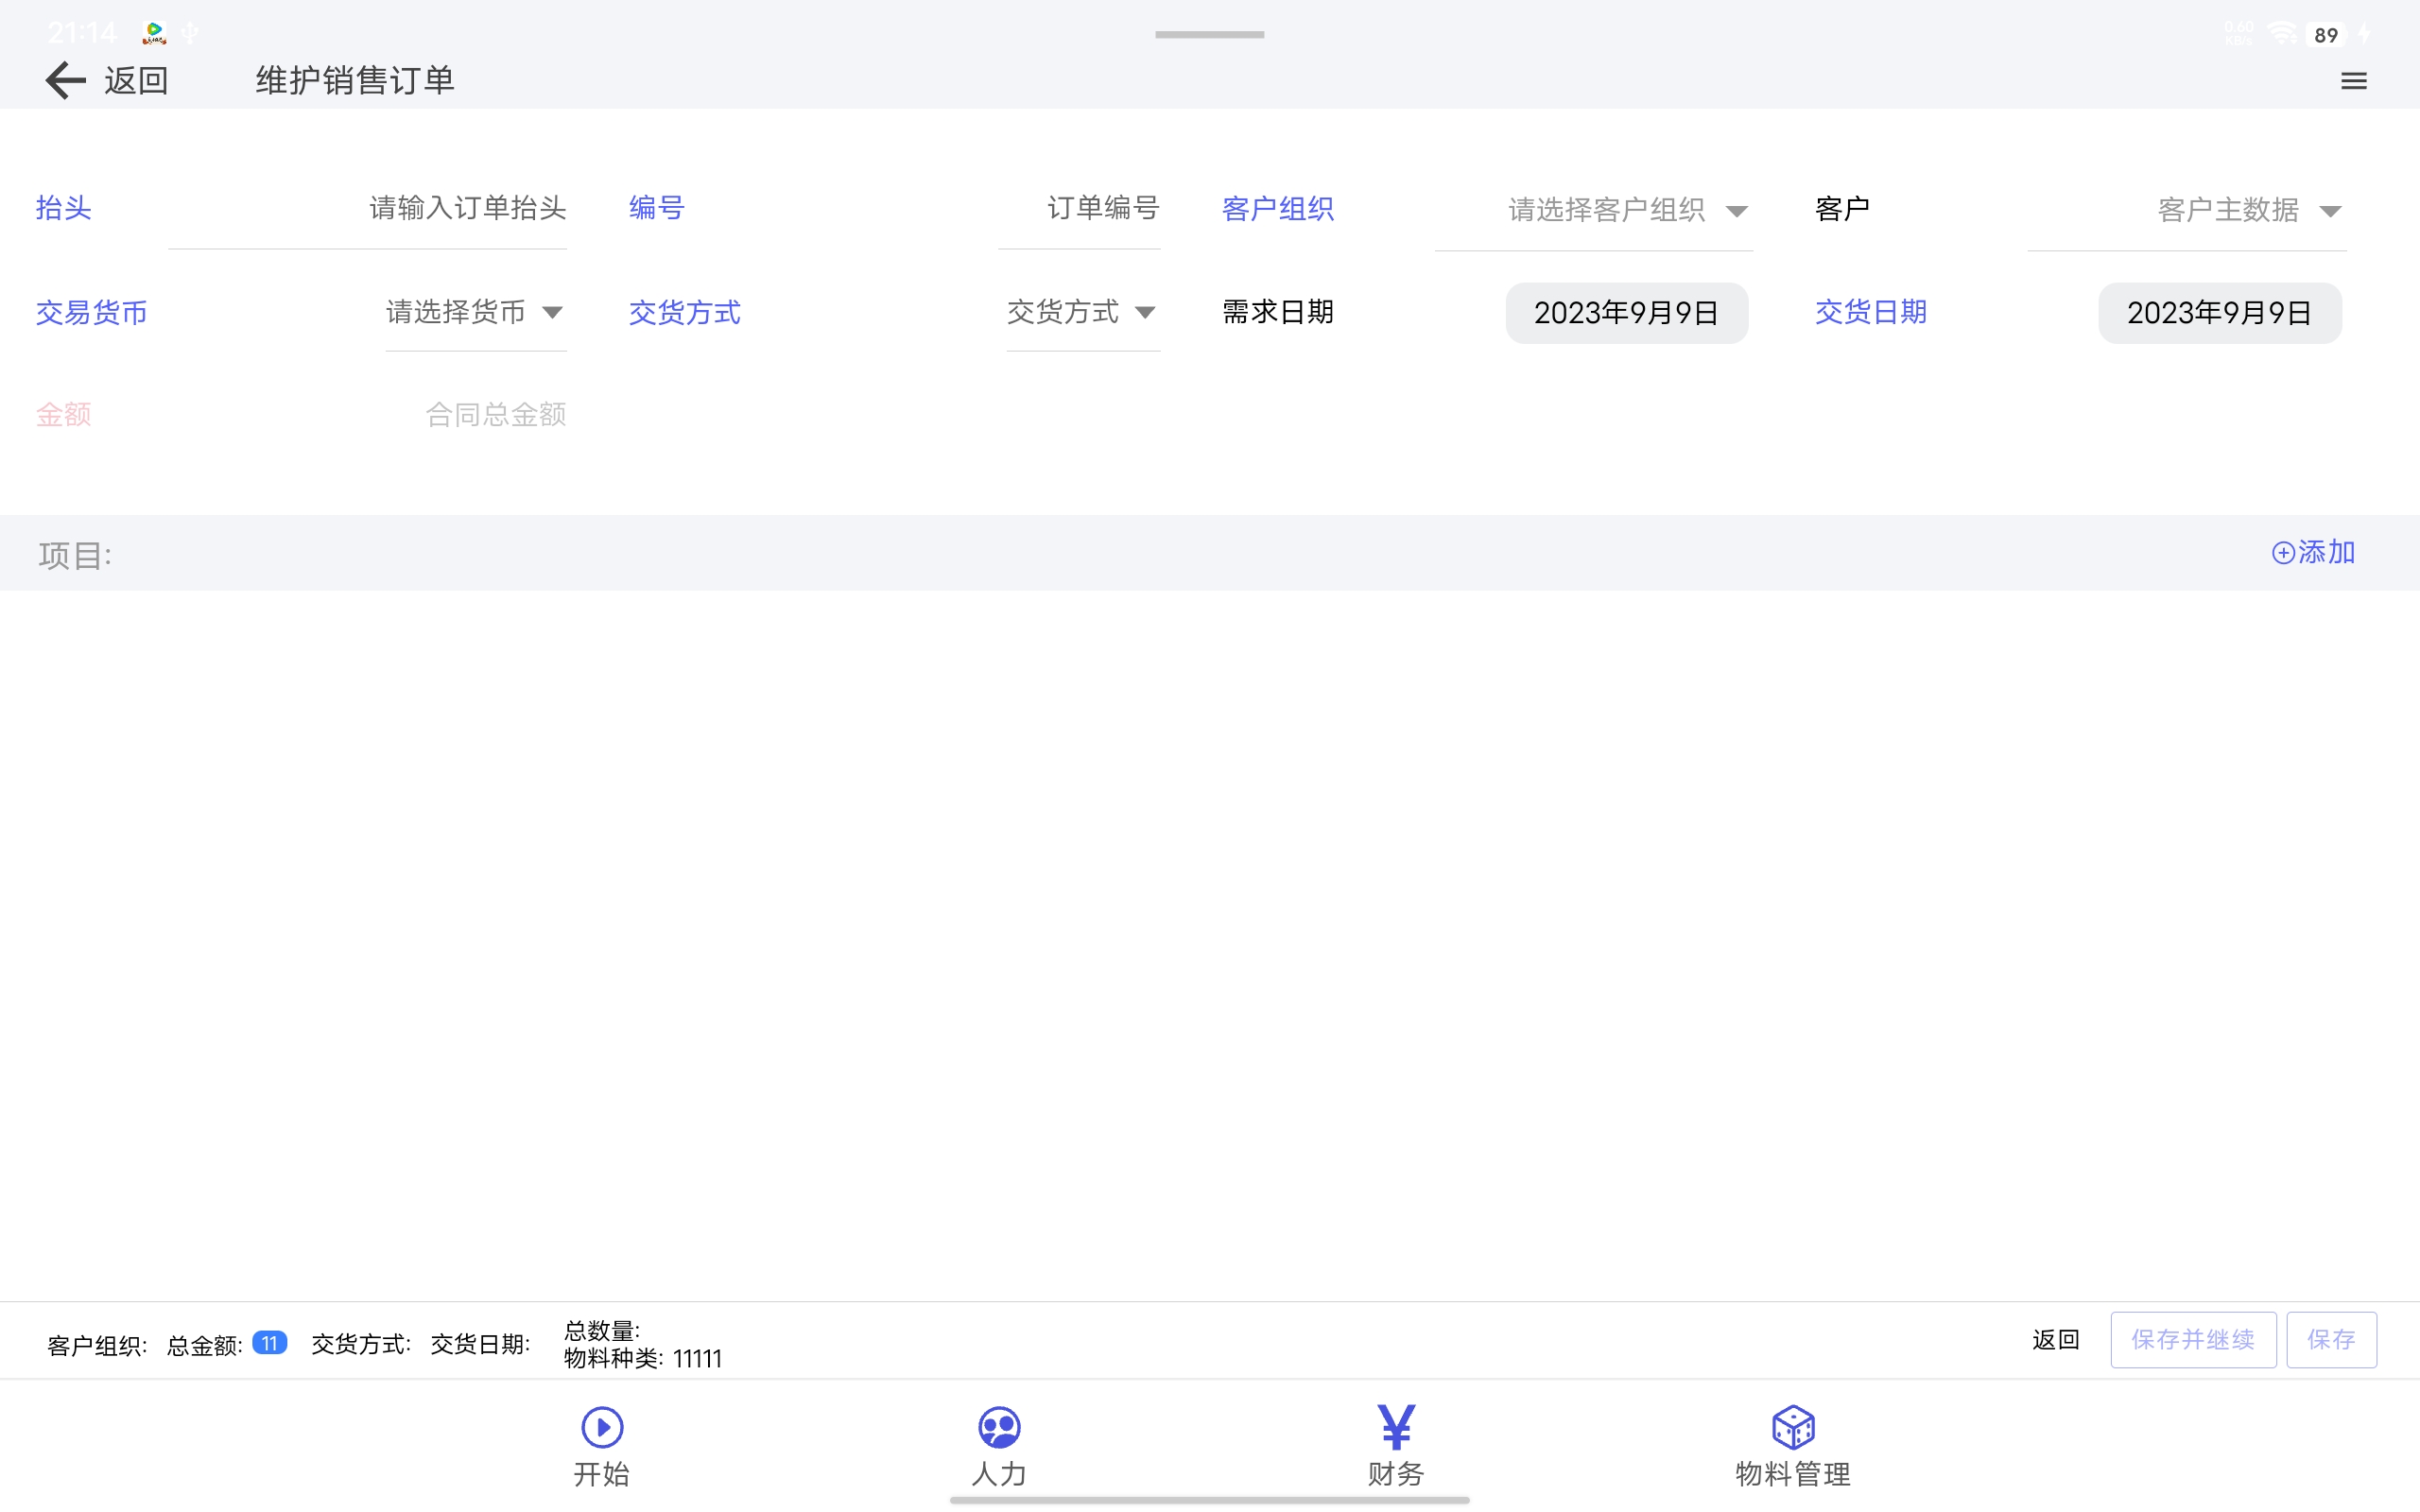Click the bottom 返回 text link

click(2055, 1340)
